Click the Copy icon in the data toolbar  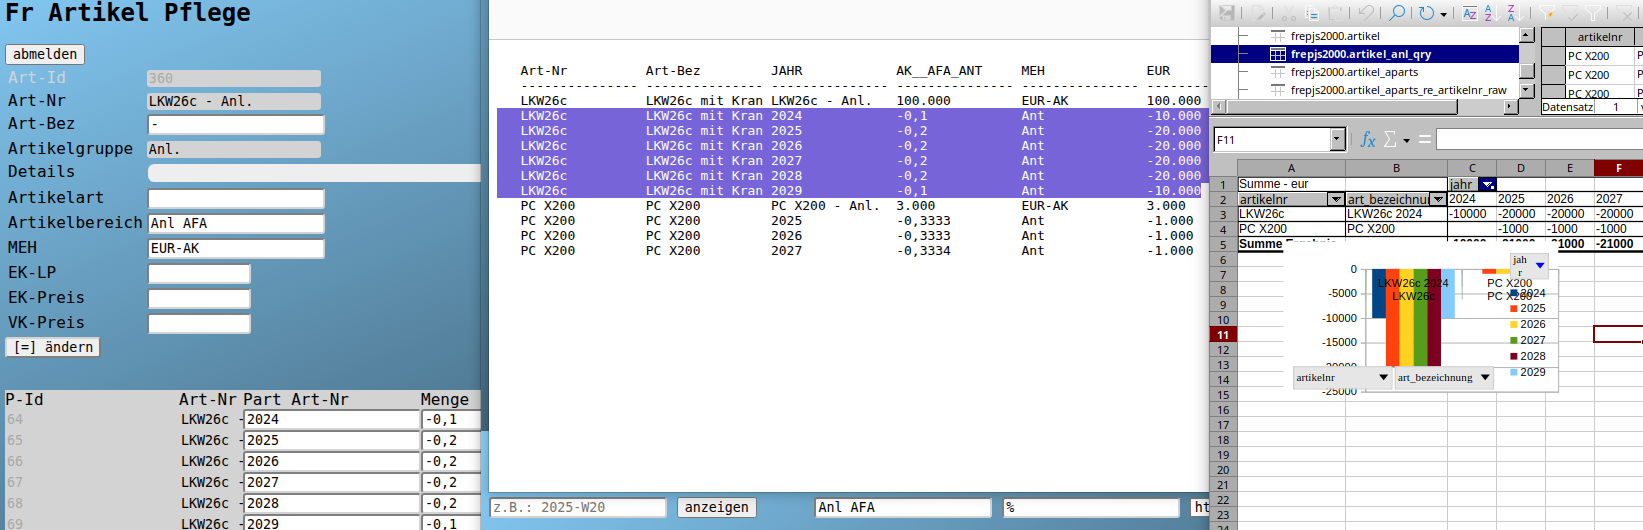[x=1312, y=13]
